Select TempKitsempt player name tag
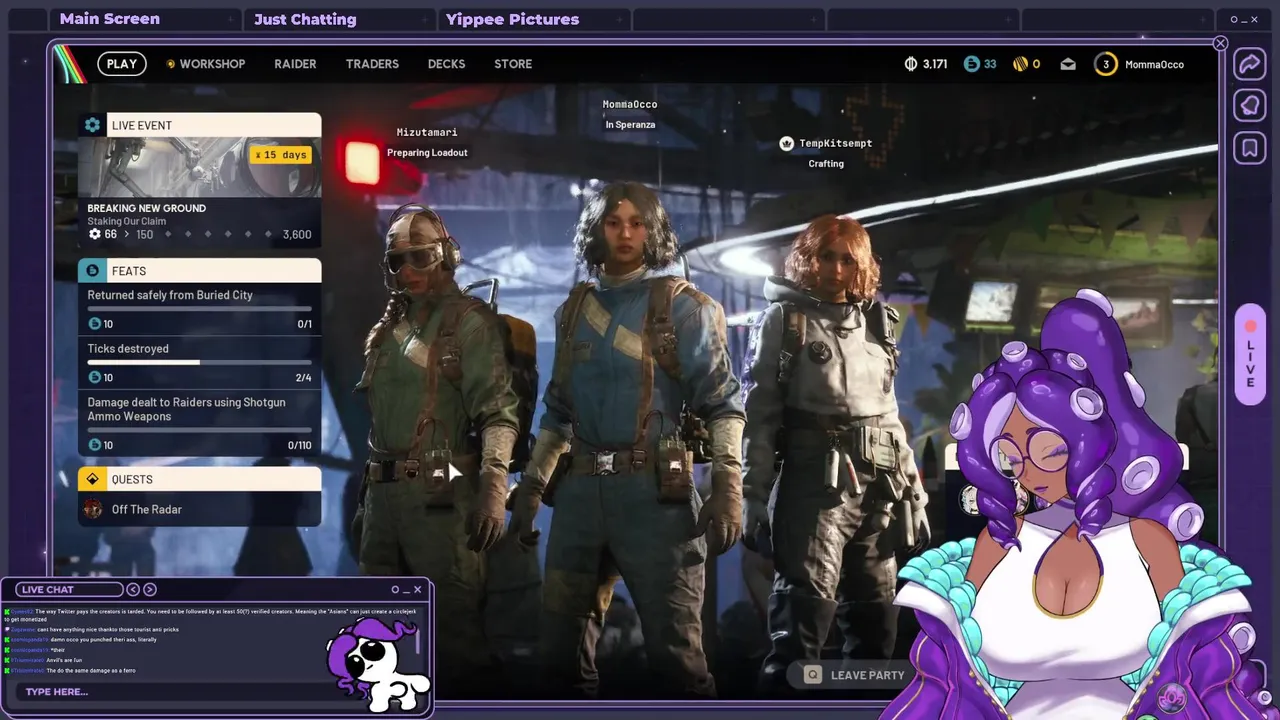This screenshot has width=1280, height=720. 835,143
